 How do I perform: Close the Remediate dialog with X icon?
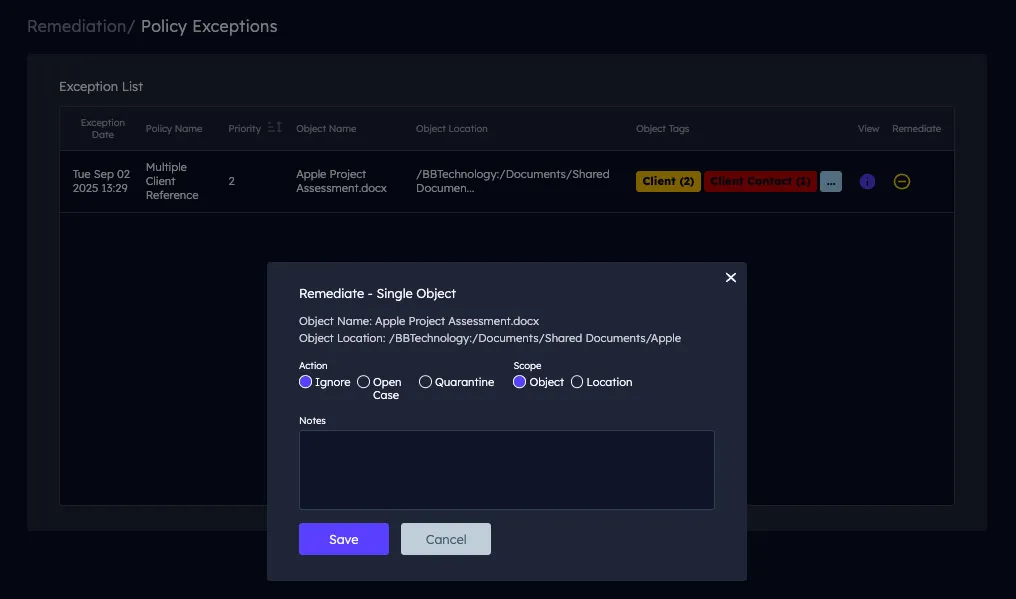pyautogui.click(x=731, y=277)
